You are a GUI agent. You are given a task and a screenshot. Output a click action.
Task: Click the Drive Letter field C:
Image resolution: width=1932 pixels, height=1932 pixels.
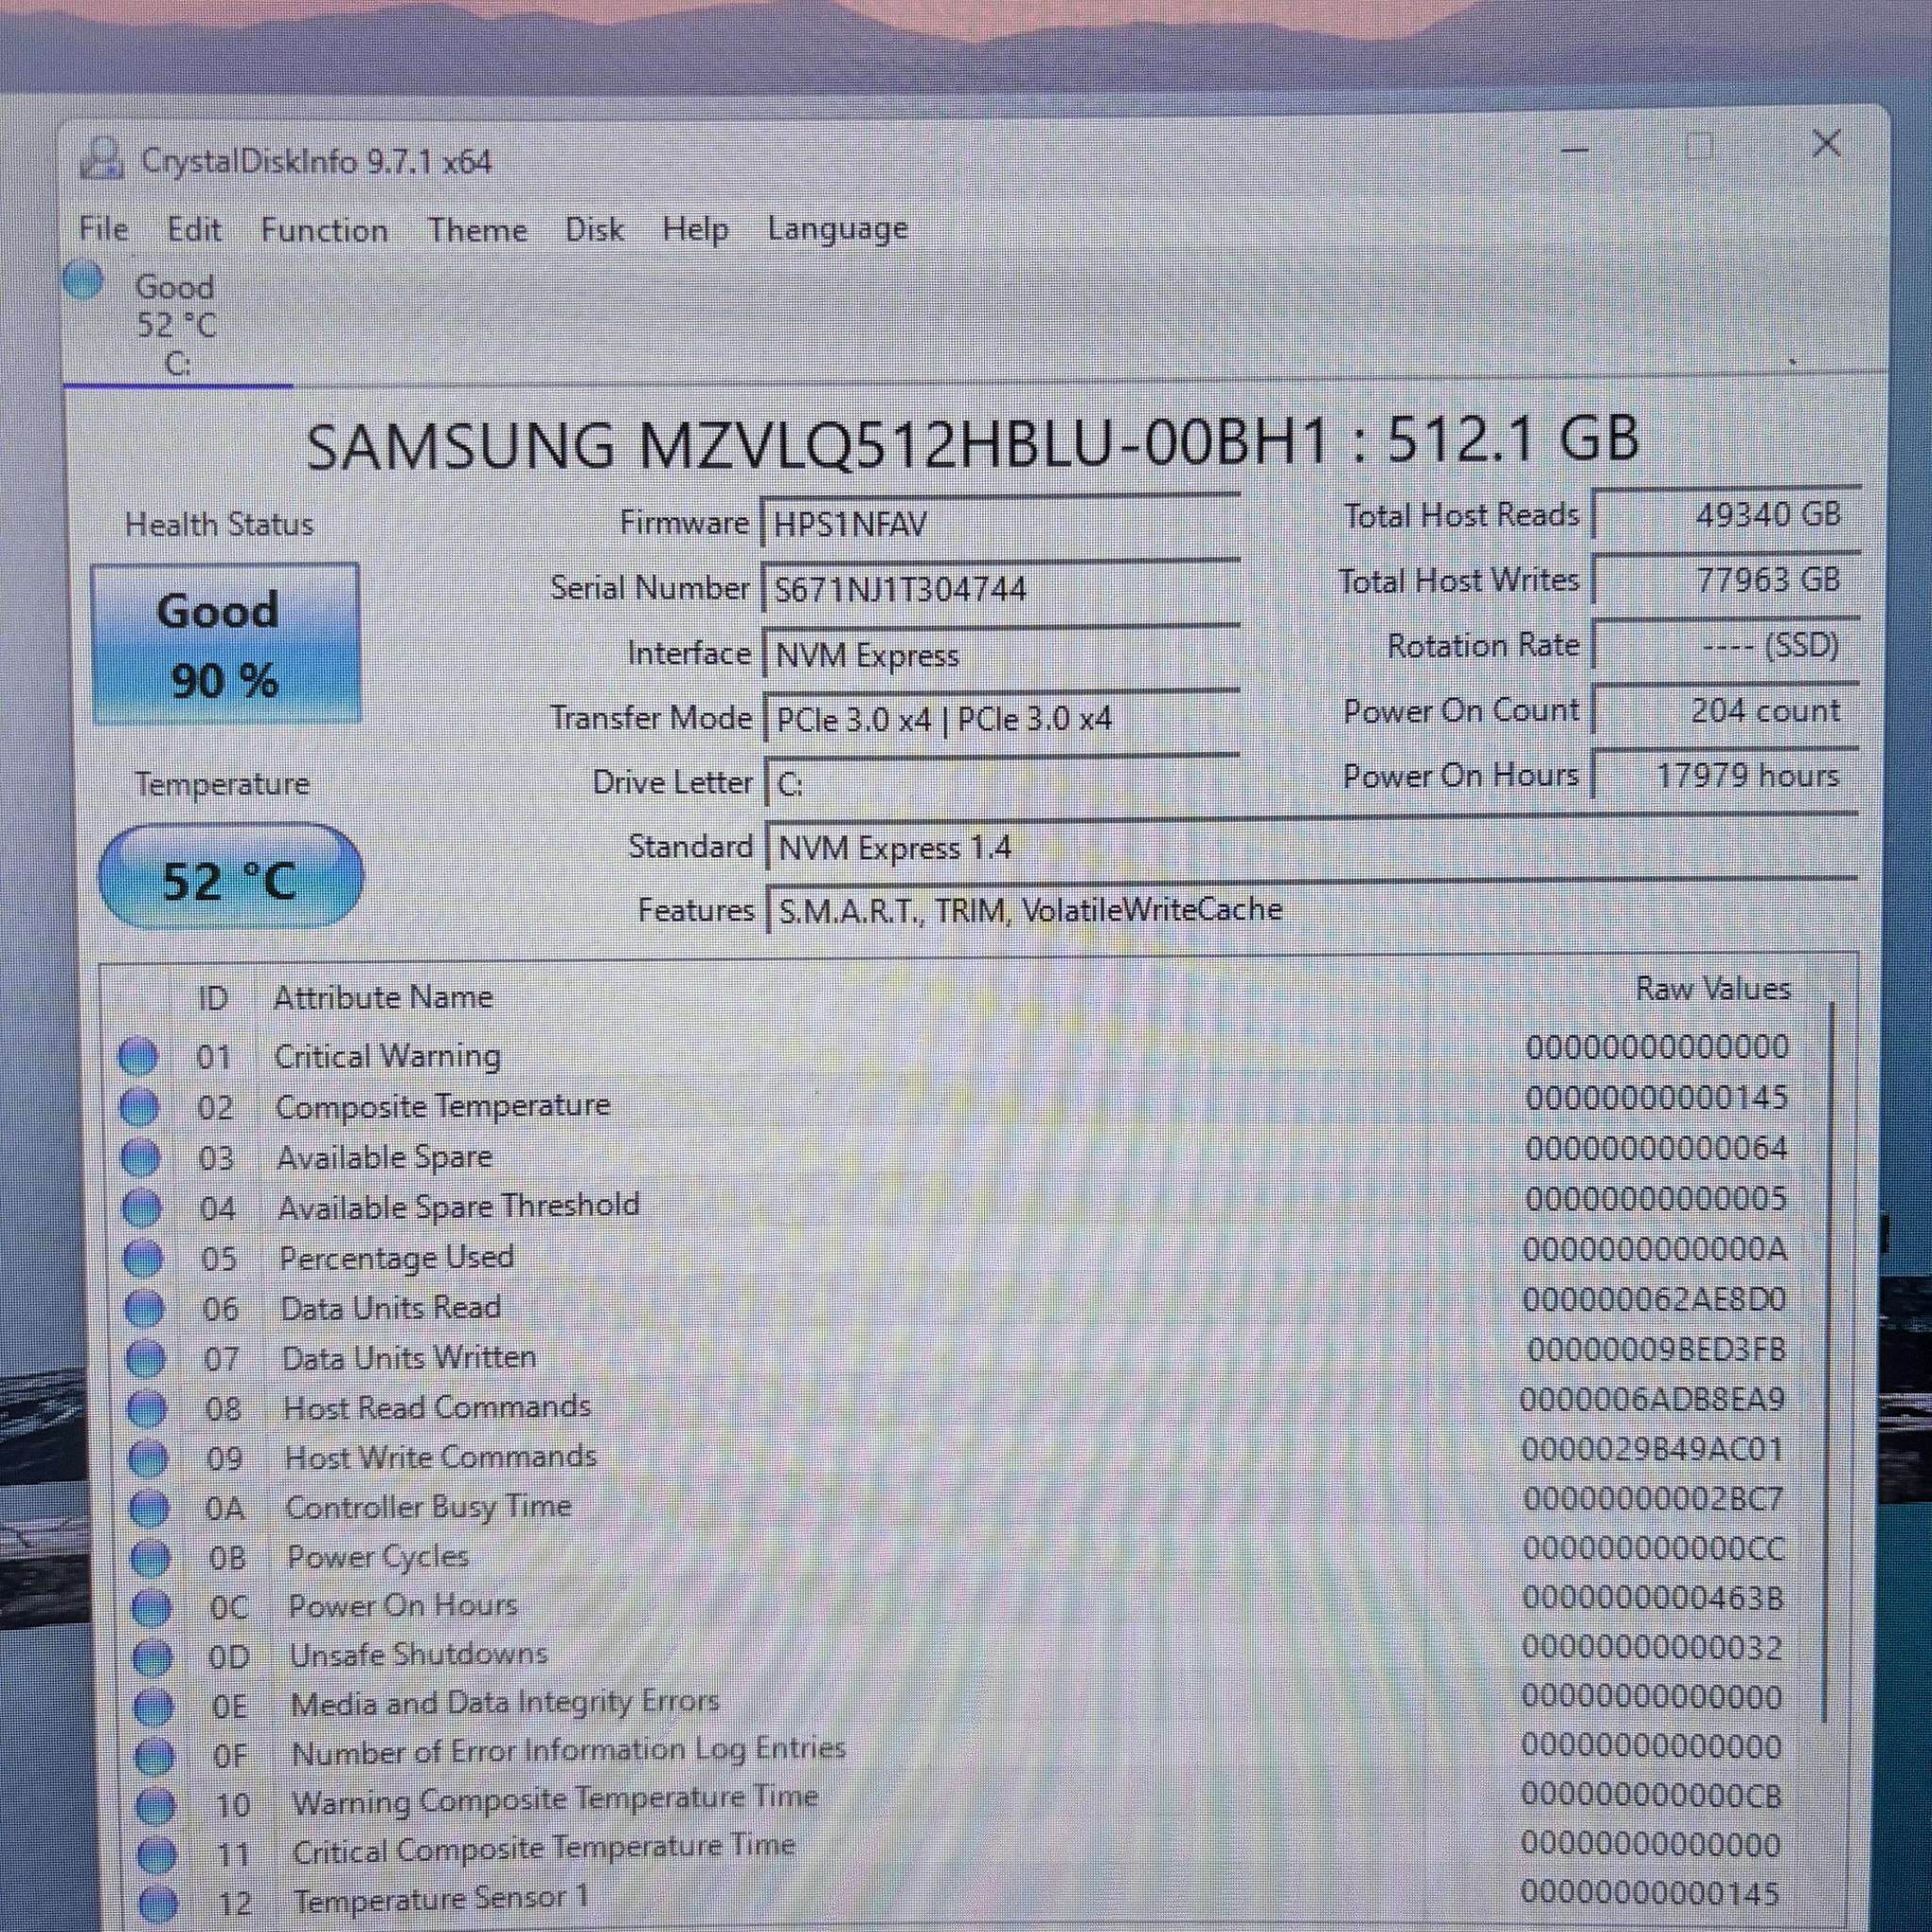(x=1002, y=783)
